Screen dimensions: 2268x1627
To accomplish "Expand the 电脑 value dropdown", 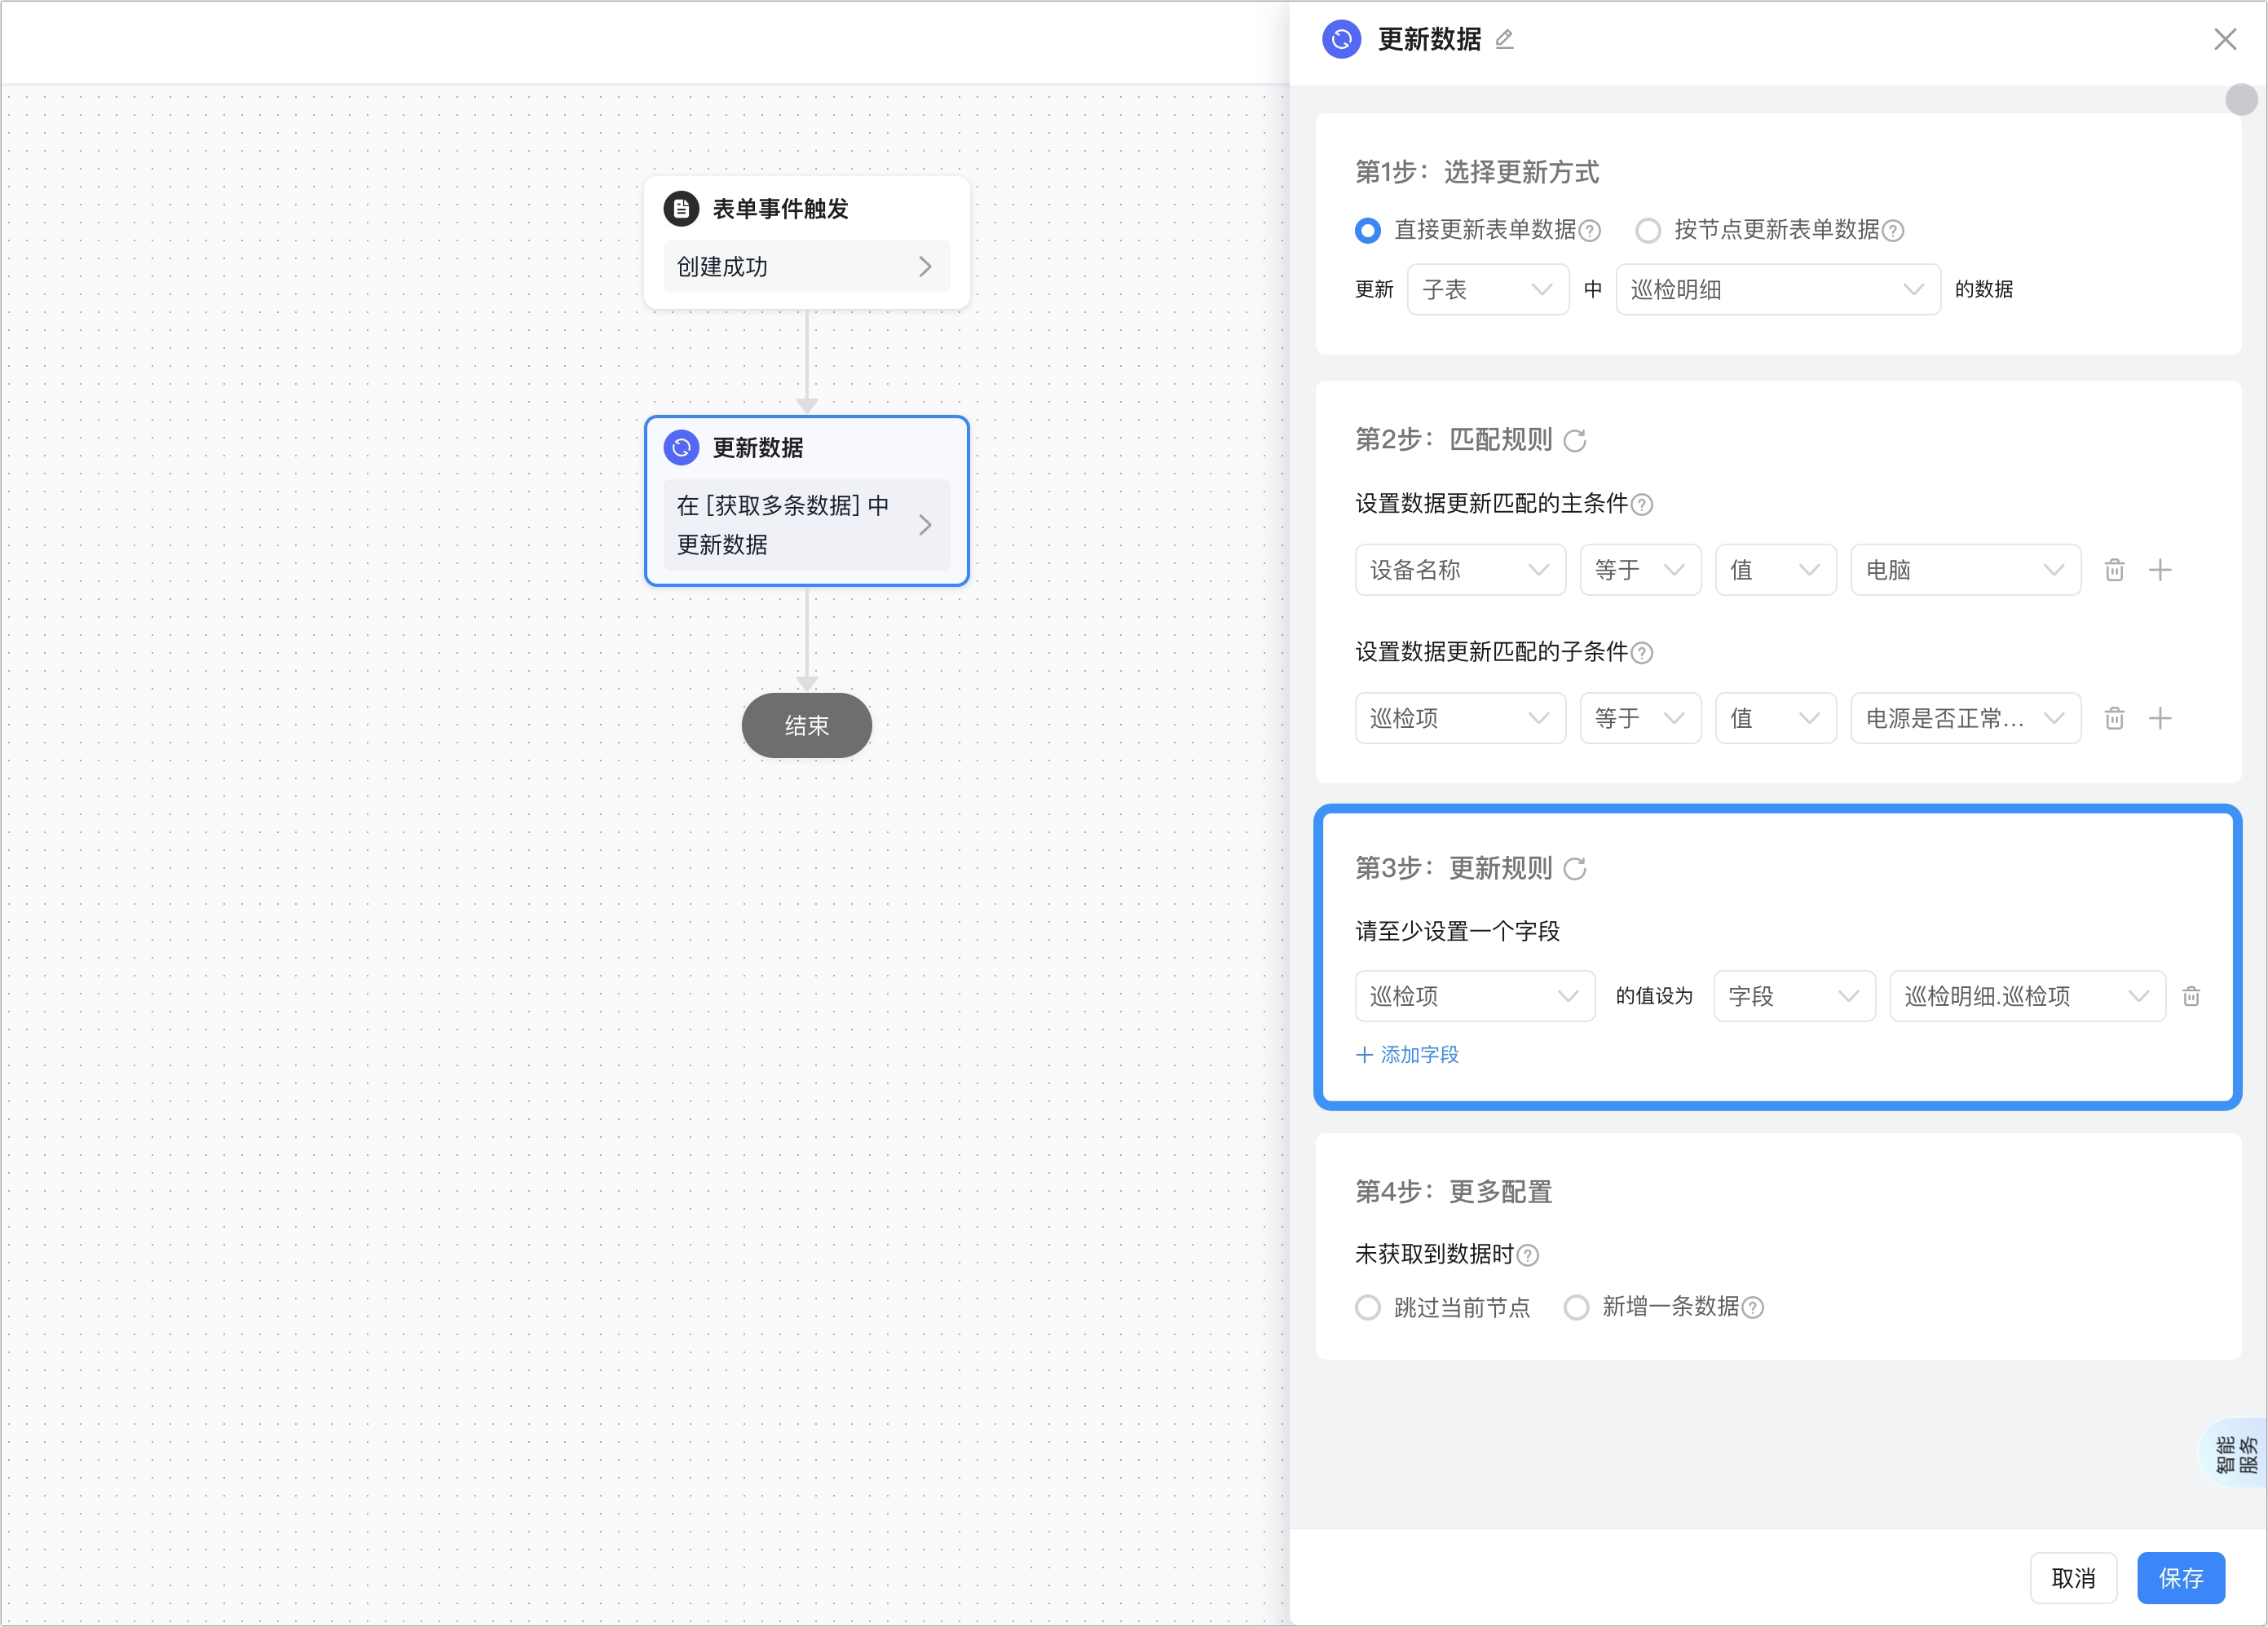I will click(1965, 570).
